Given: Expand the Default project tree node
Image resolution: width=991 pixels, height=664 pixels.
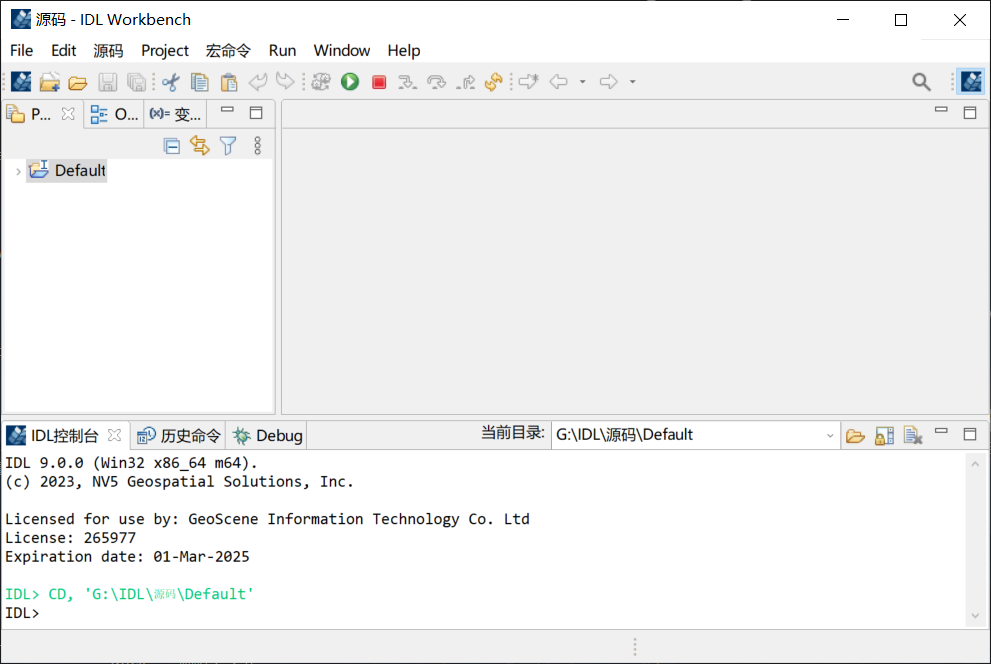Looking at the screenshot, I should 18,171.
